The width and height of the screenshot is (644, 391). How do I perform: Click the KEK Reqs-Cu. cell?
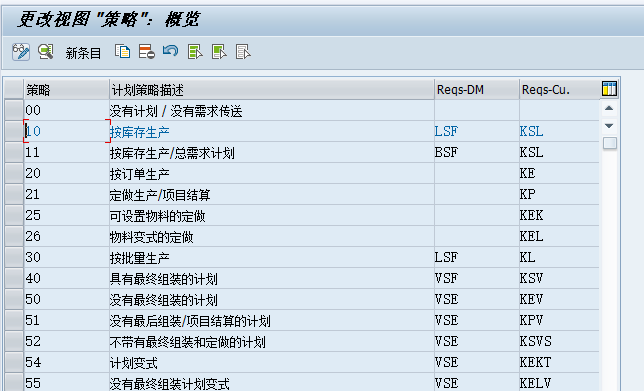pyautogui.click(x=559, y=215)
